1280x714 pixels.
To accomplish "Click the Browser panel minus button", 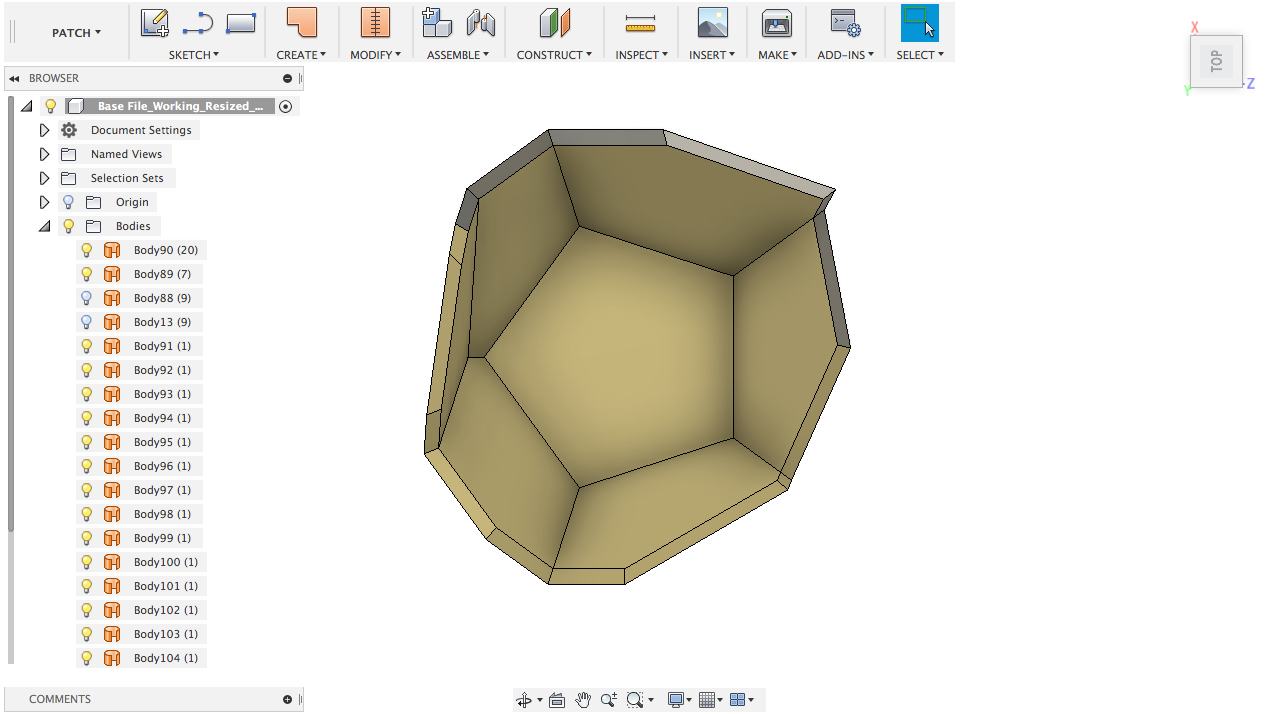I will tap(288, 78).
